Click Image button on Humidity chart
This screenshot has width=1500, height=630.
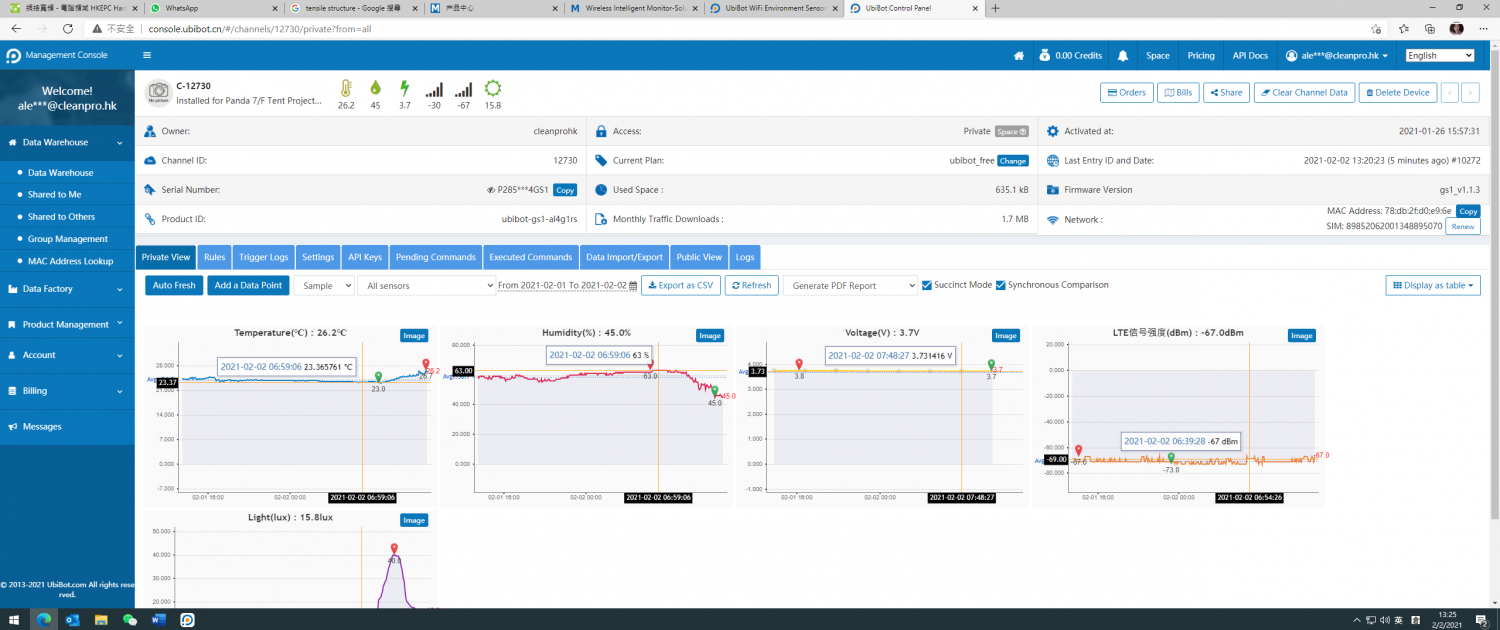710,336
